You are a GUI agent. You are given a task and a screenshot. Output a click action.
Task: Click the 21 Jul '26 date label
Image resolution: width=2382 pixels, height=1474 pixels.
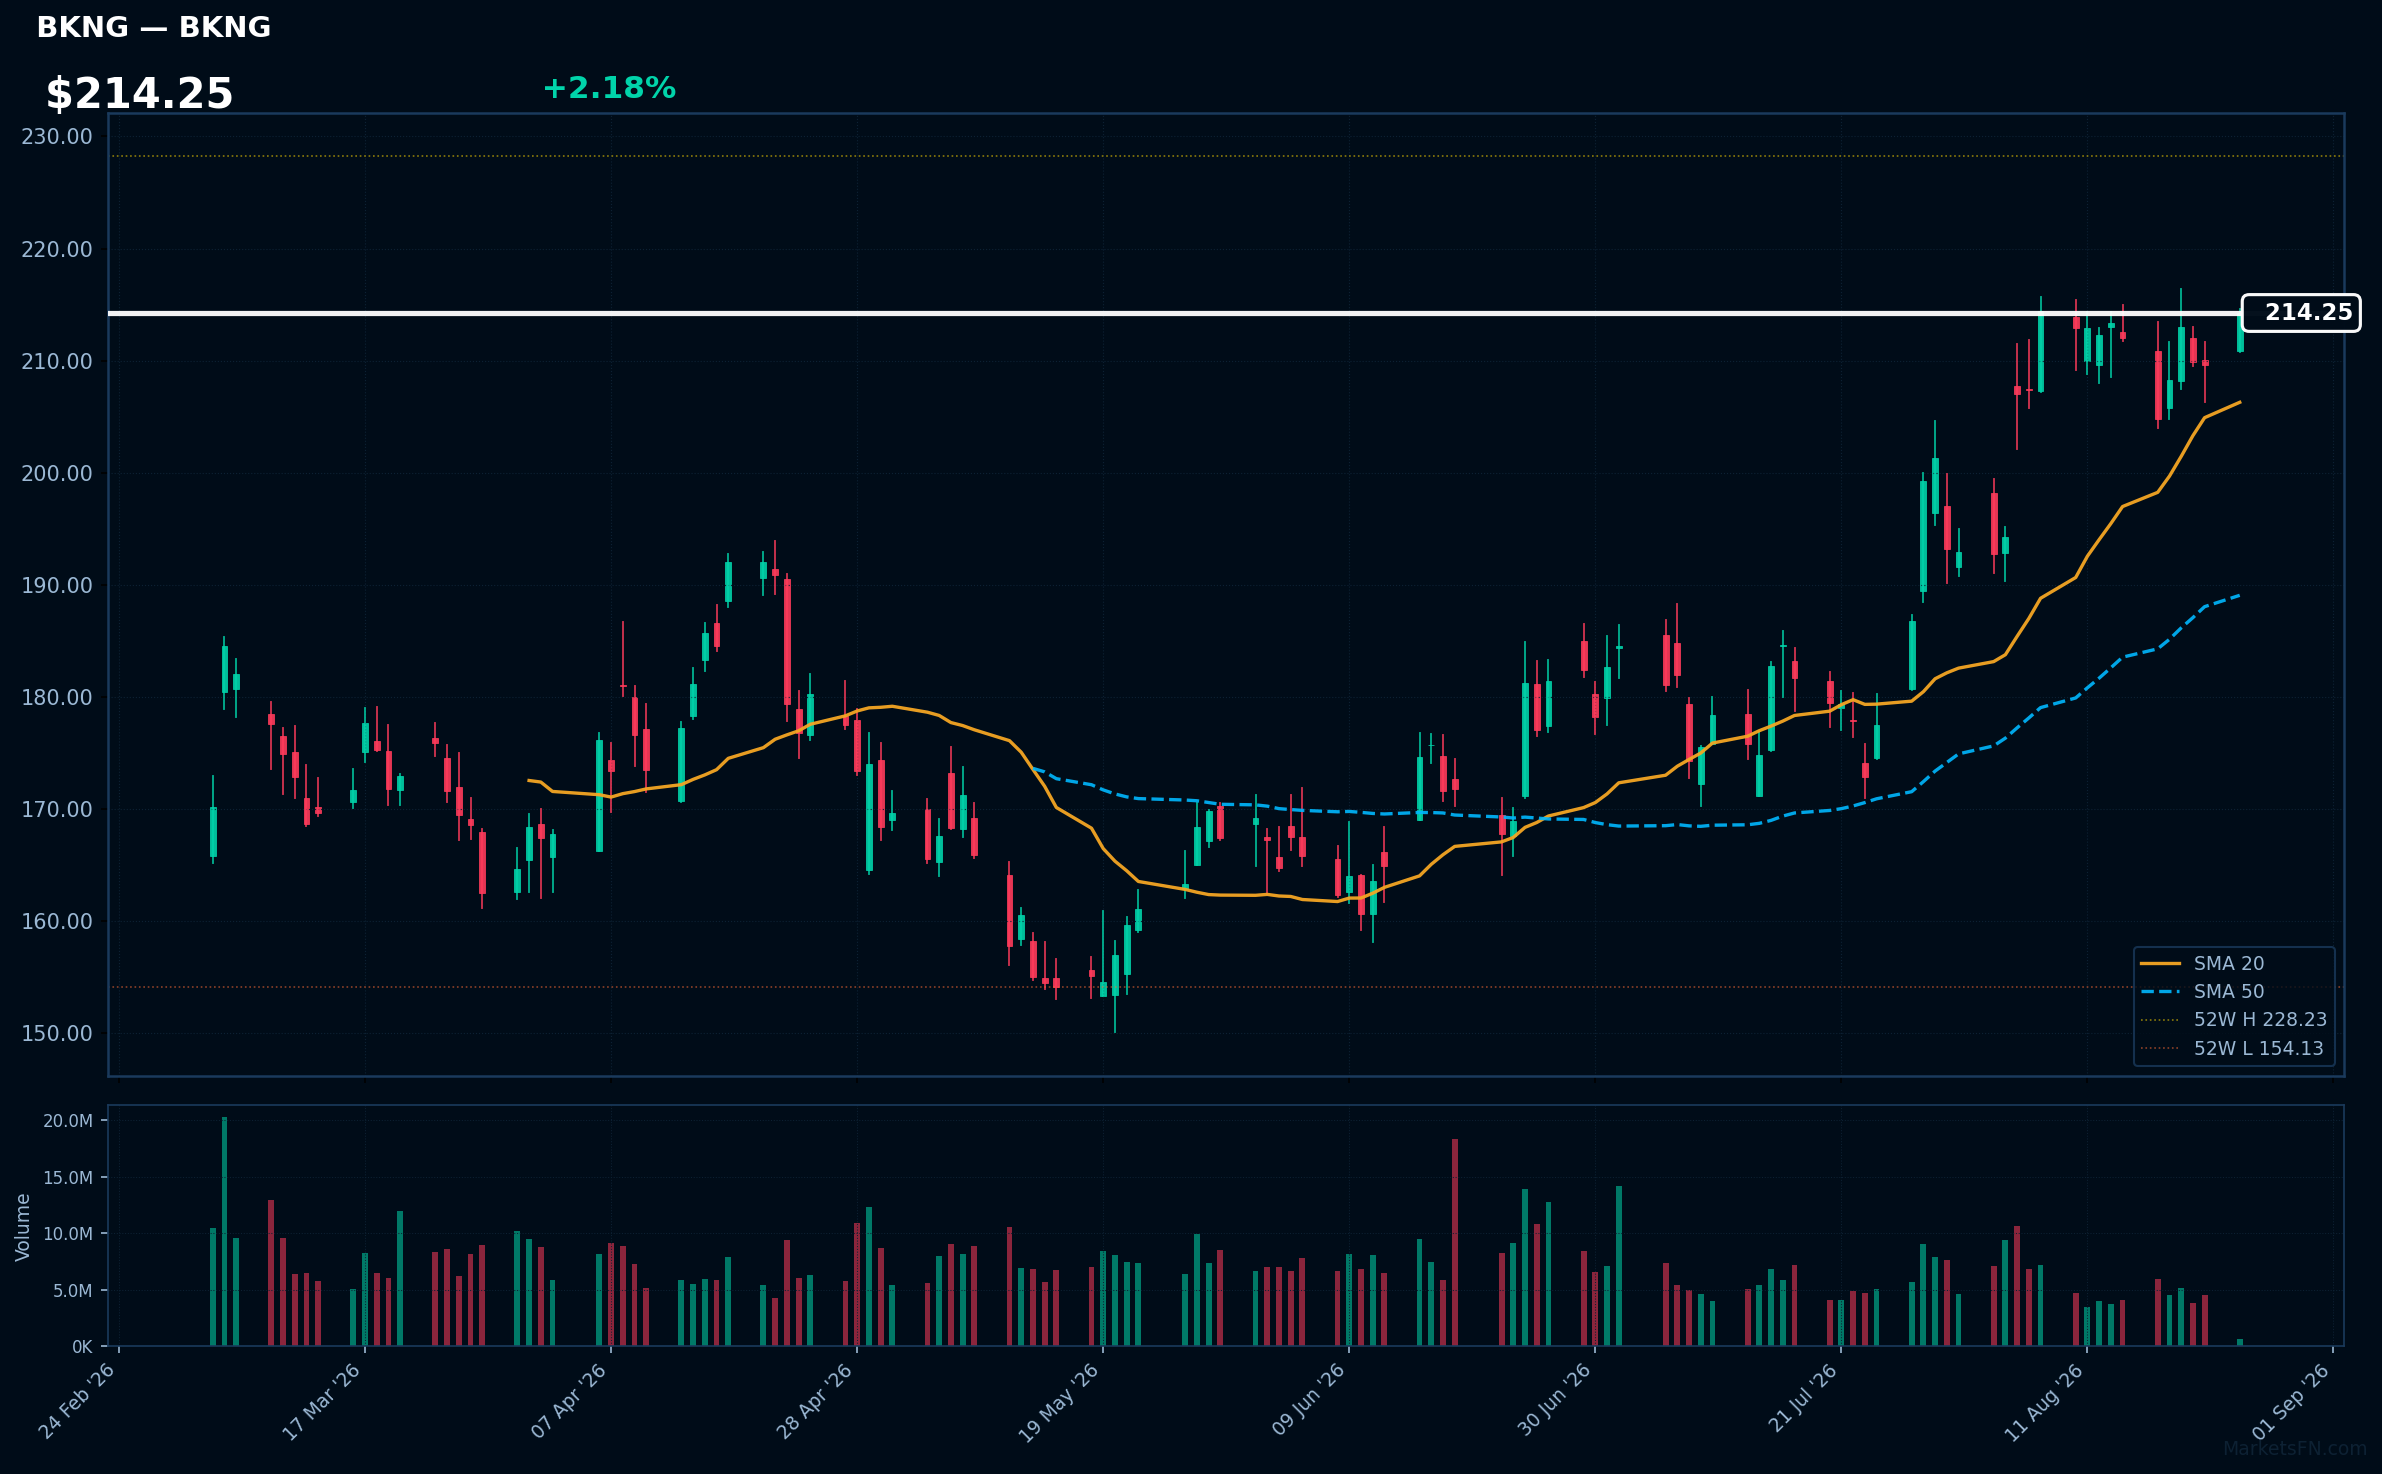pyautogui.click(x=1802, y=1398)
